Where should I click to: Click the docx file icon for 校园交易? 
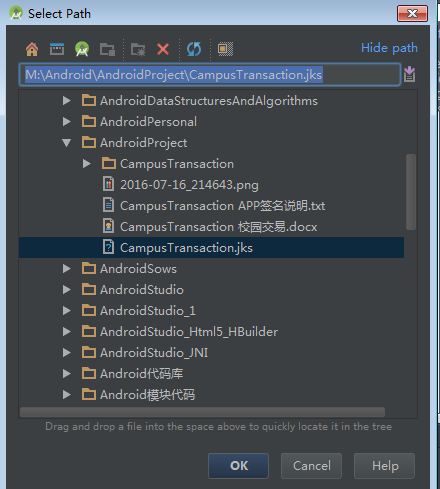pos(108,226)
